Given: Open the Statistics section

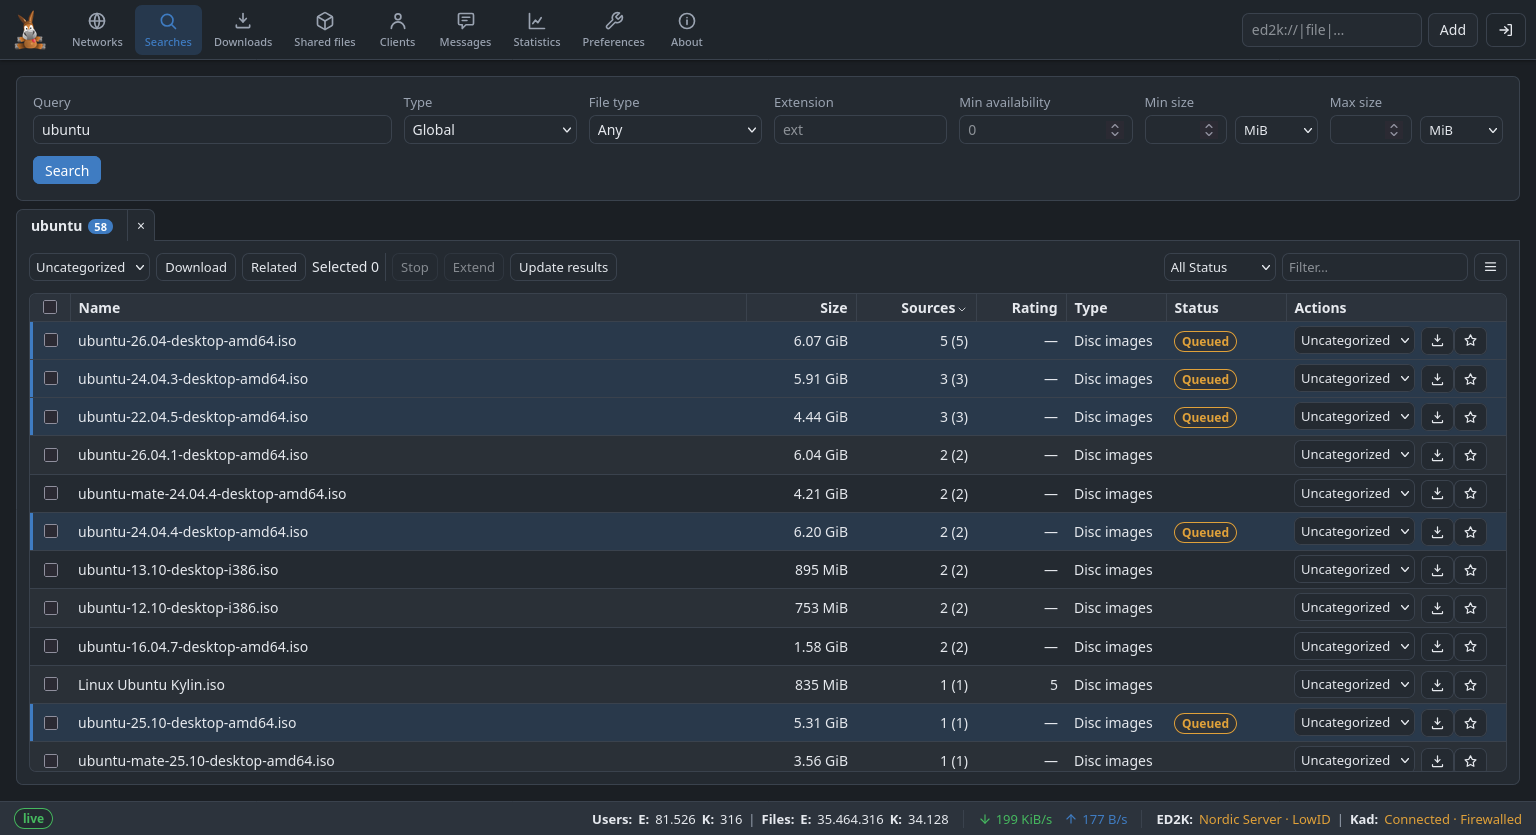Looking at the screenshot, I should [x=537, y=30].
